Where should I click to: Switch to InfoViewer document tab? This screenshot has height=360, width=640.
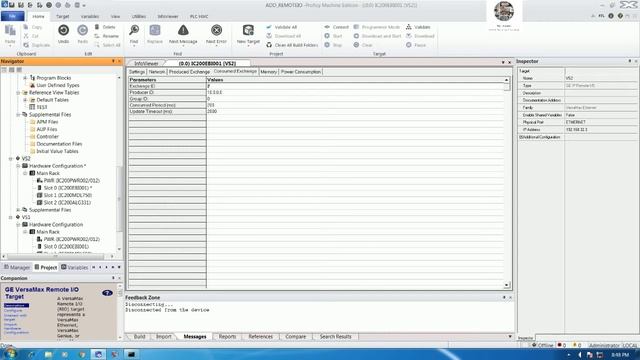coord(146,64)
